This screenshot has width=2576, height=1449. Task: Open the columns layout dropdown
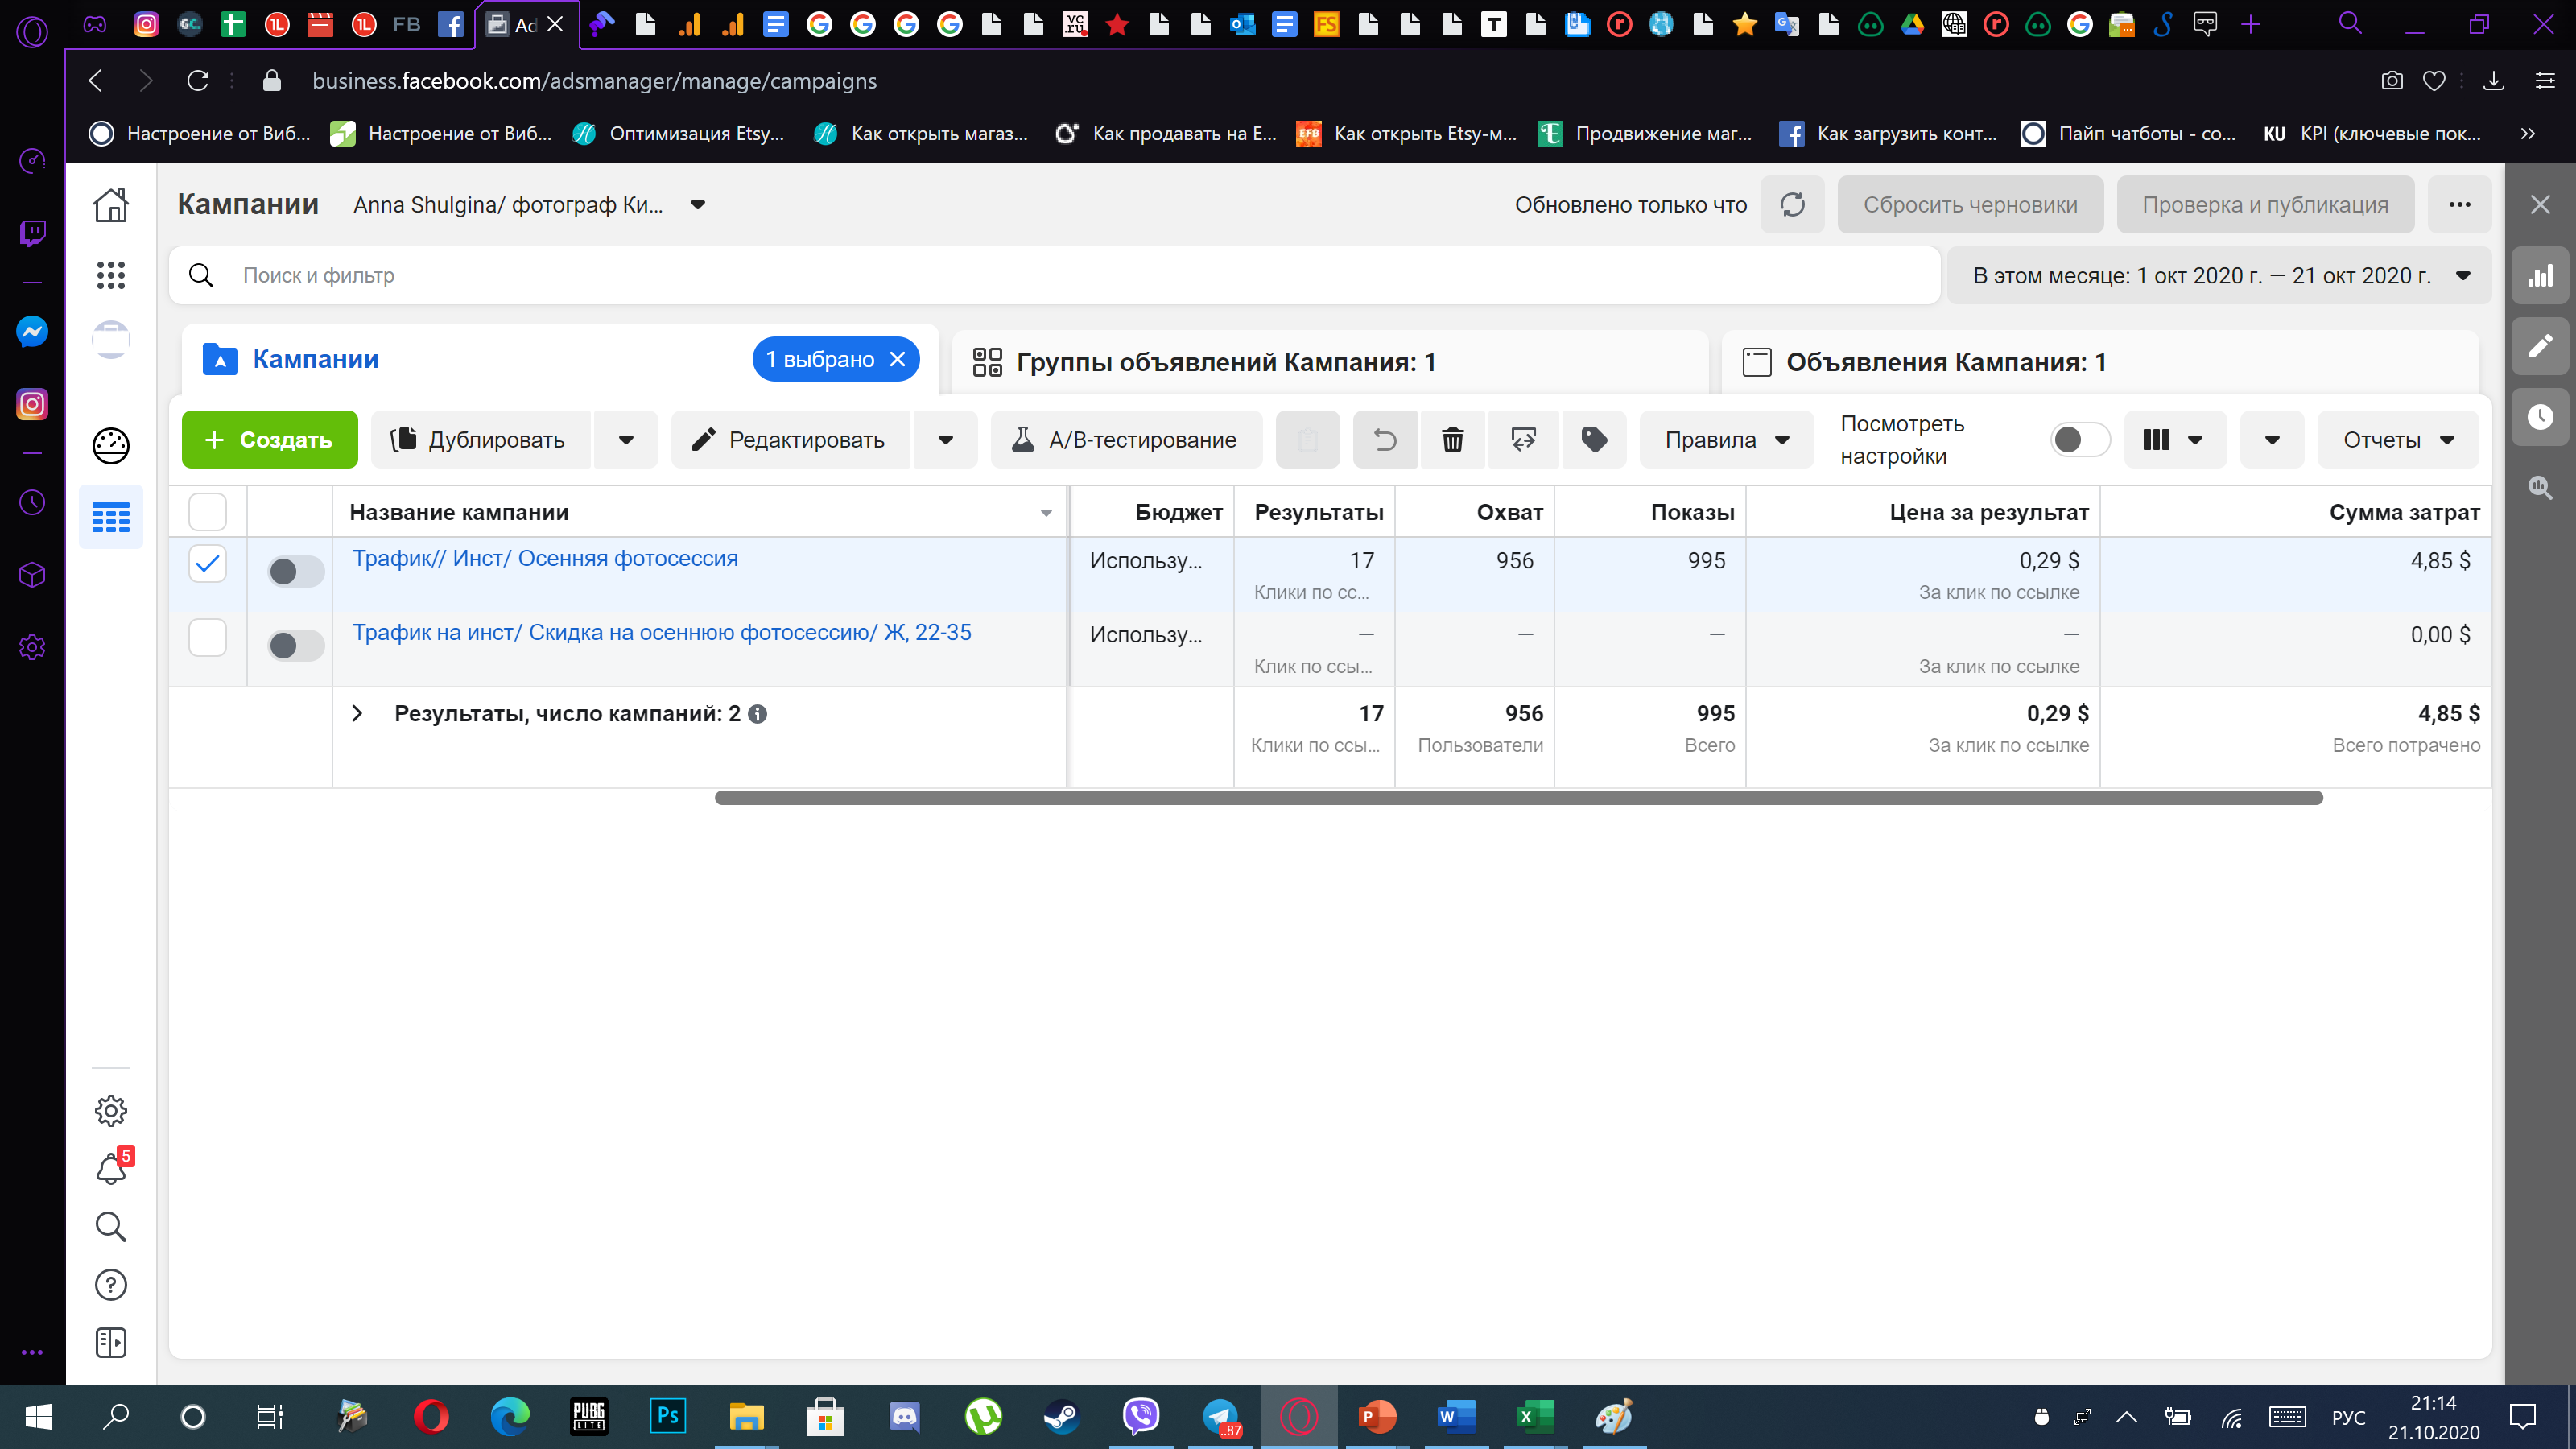2174,440
